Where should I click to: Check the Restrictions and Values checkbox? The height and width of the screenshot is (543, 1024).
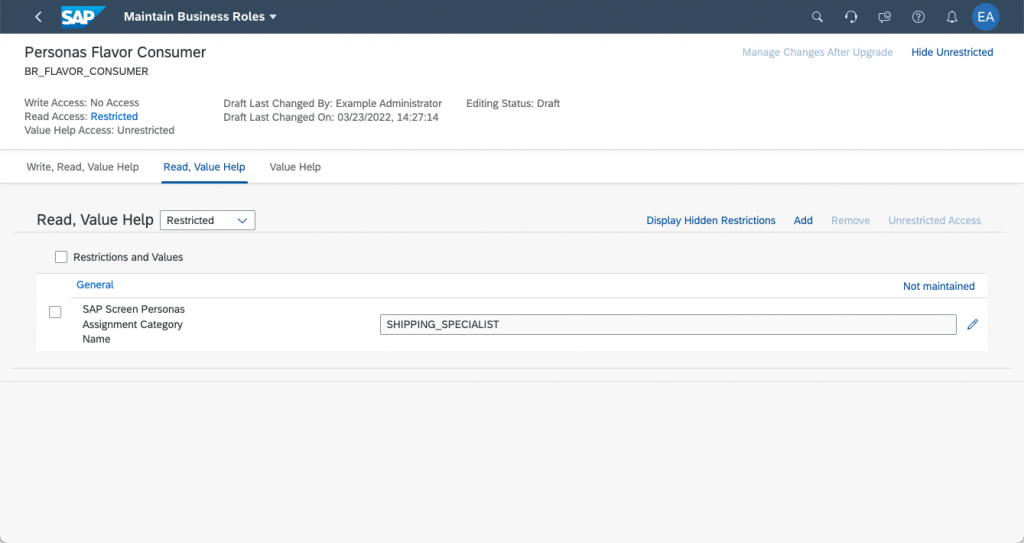[x=61, y=257]
